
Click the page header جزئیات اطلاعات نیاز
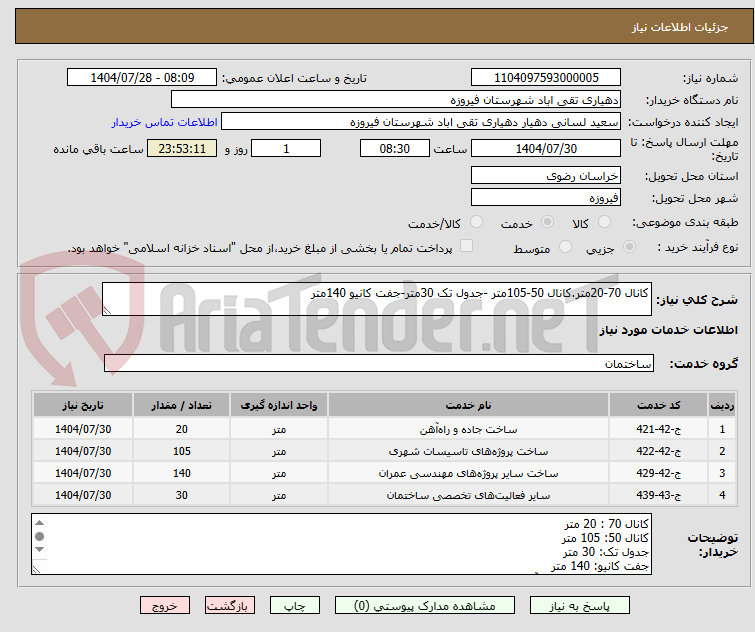pos(679,27)
